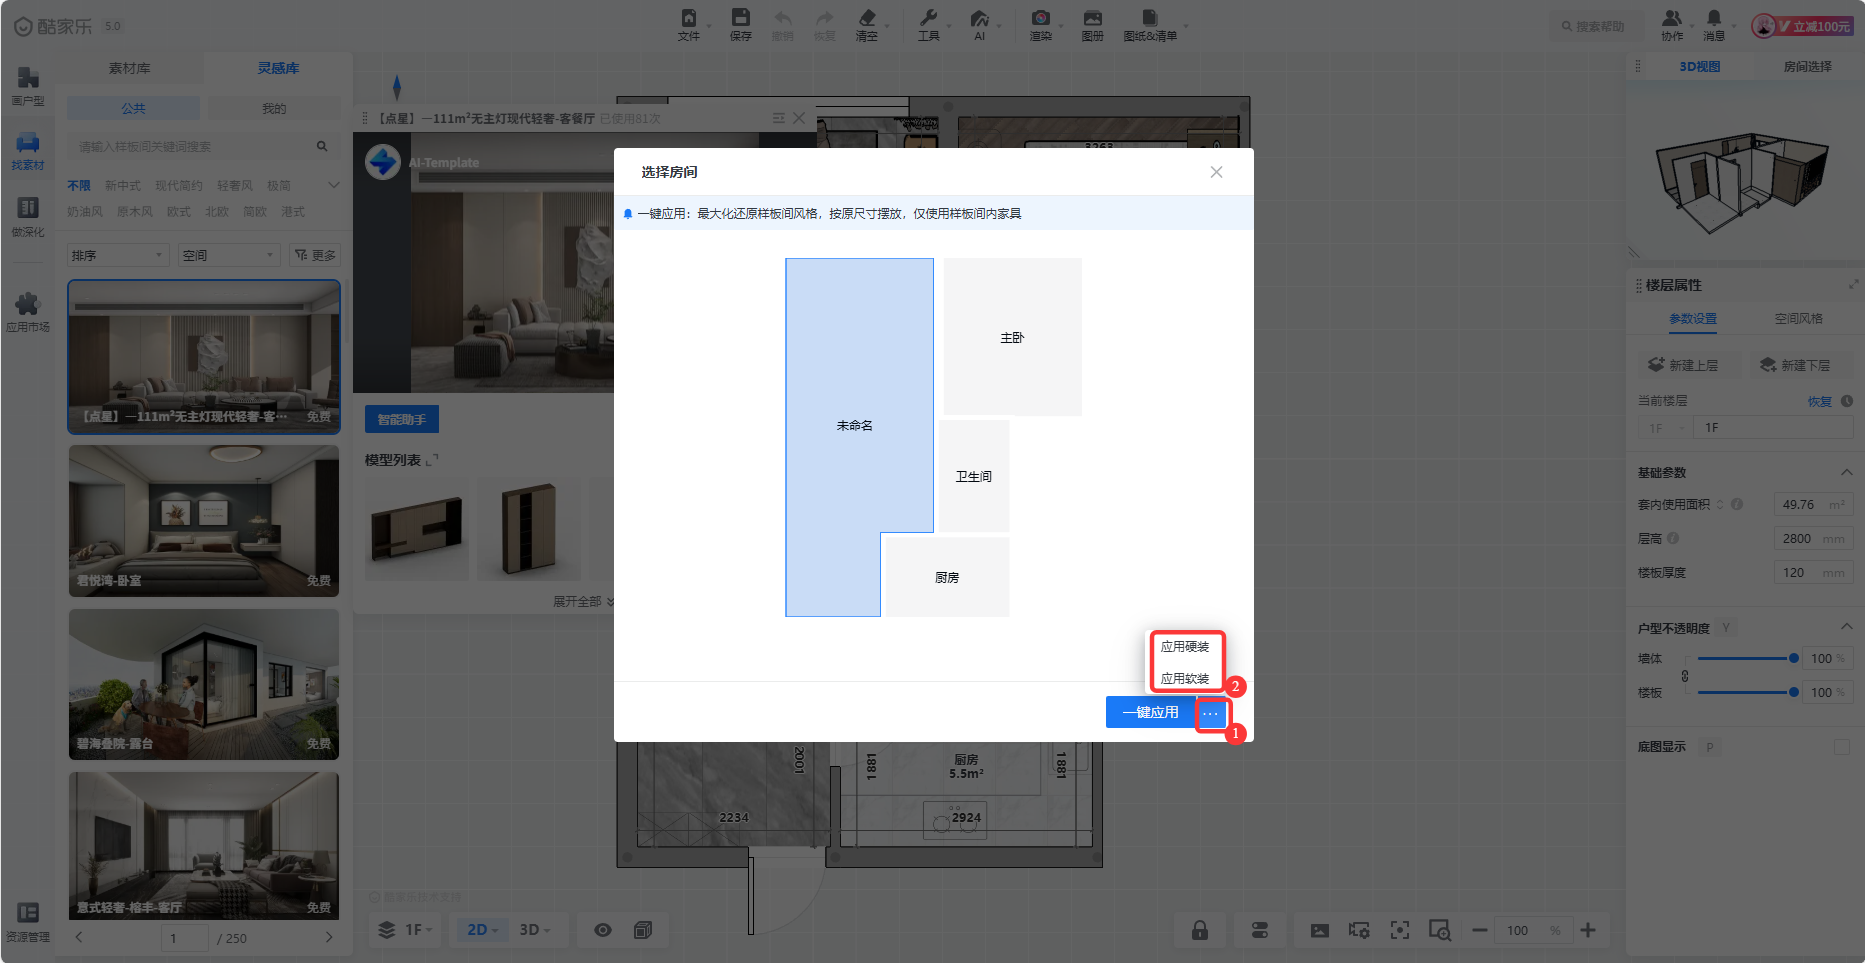Image resolution: width=1865 pixels, height=963 pixels.
Task: Open the AI tool icon
Action: 979,24
